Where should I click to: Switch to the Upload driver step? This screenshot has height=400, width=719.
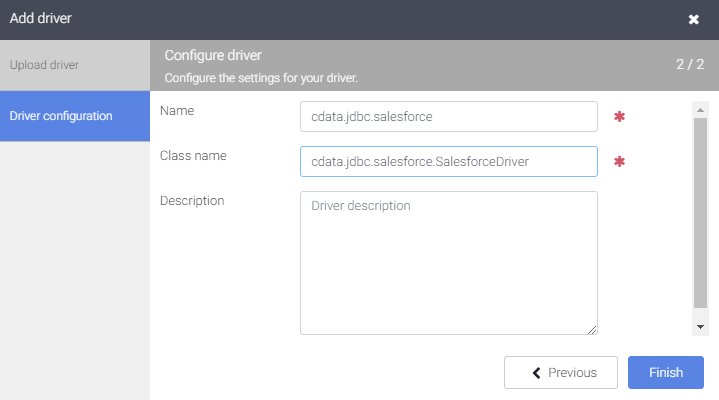[x=74, y=65]
